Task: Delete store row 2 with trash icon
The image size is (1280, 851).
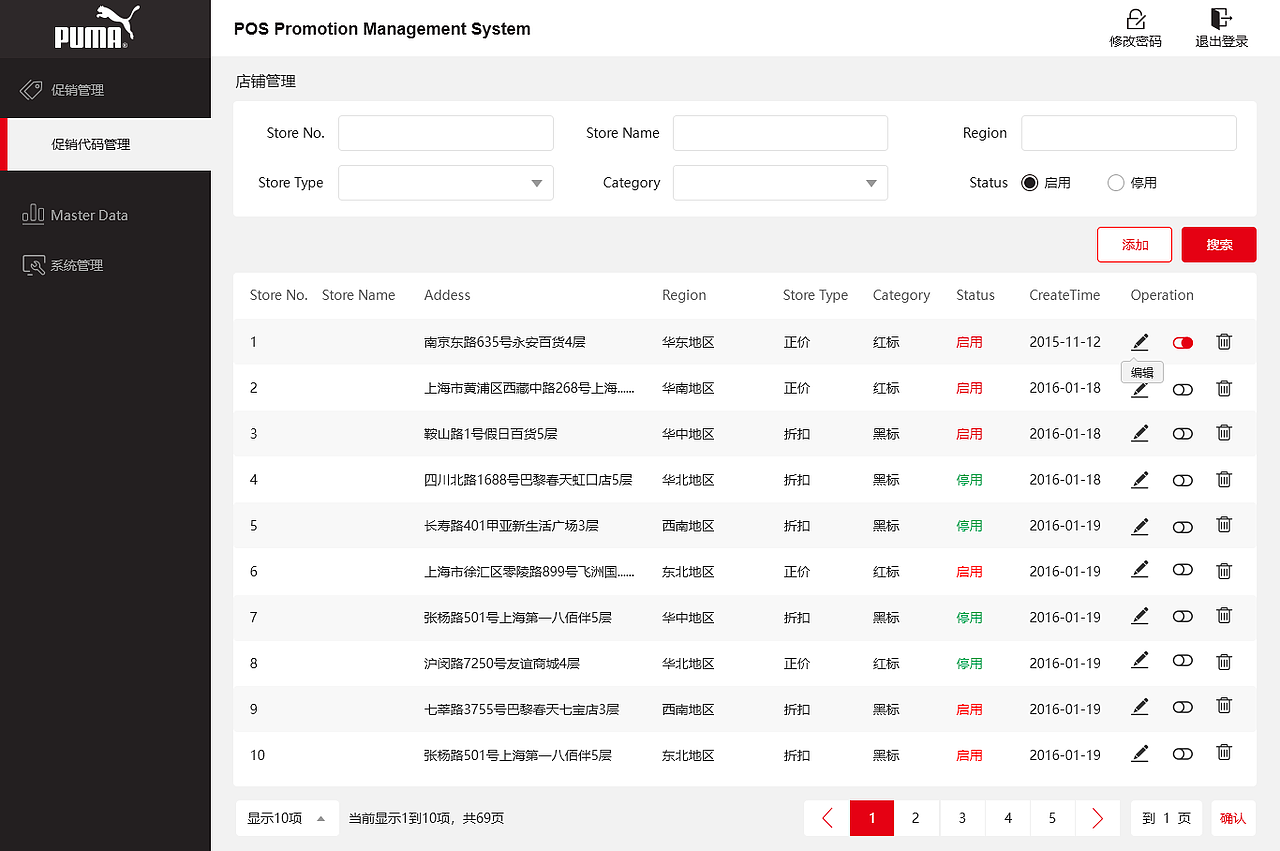Action: (1224, 388)
